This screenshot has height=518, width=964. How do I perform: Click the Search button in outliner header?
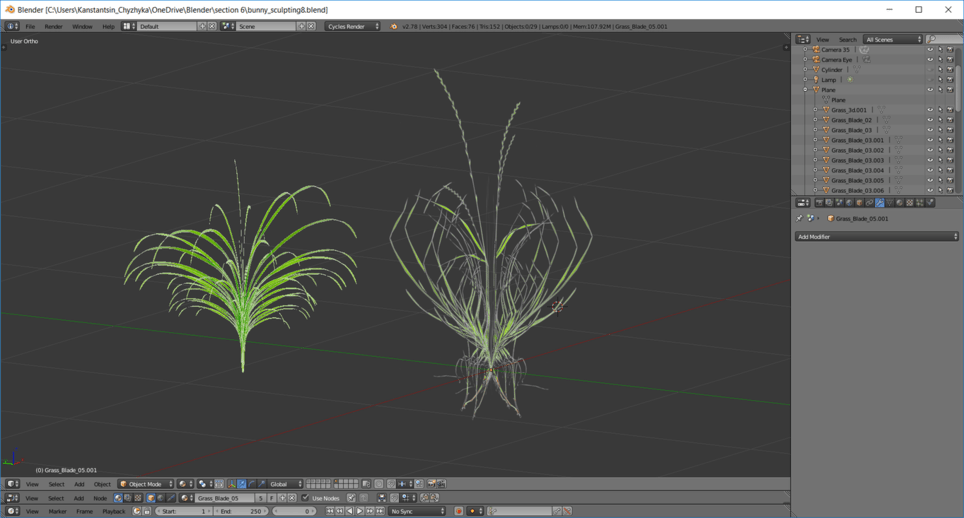coord(847,39)
